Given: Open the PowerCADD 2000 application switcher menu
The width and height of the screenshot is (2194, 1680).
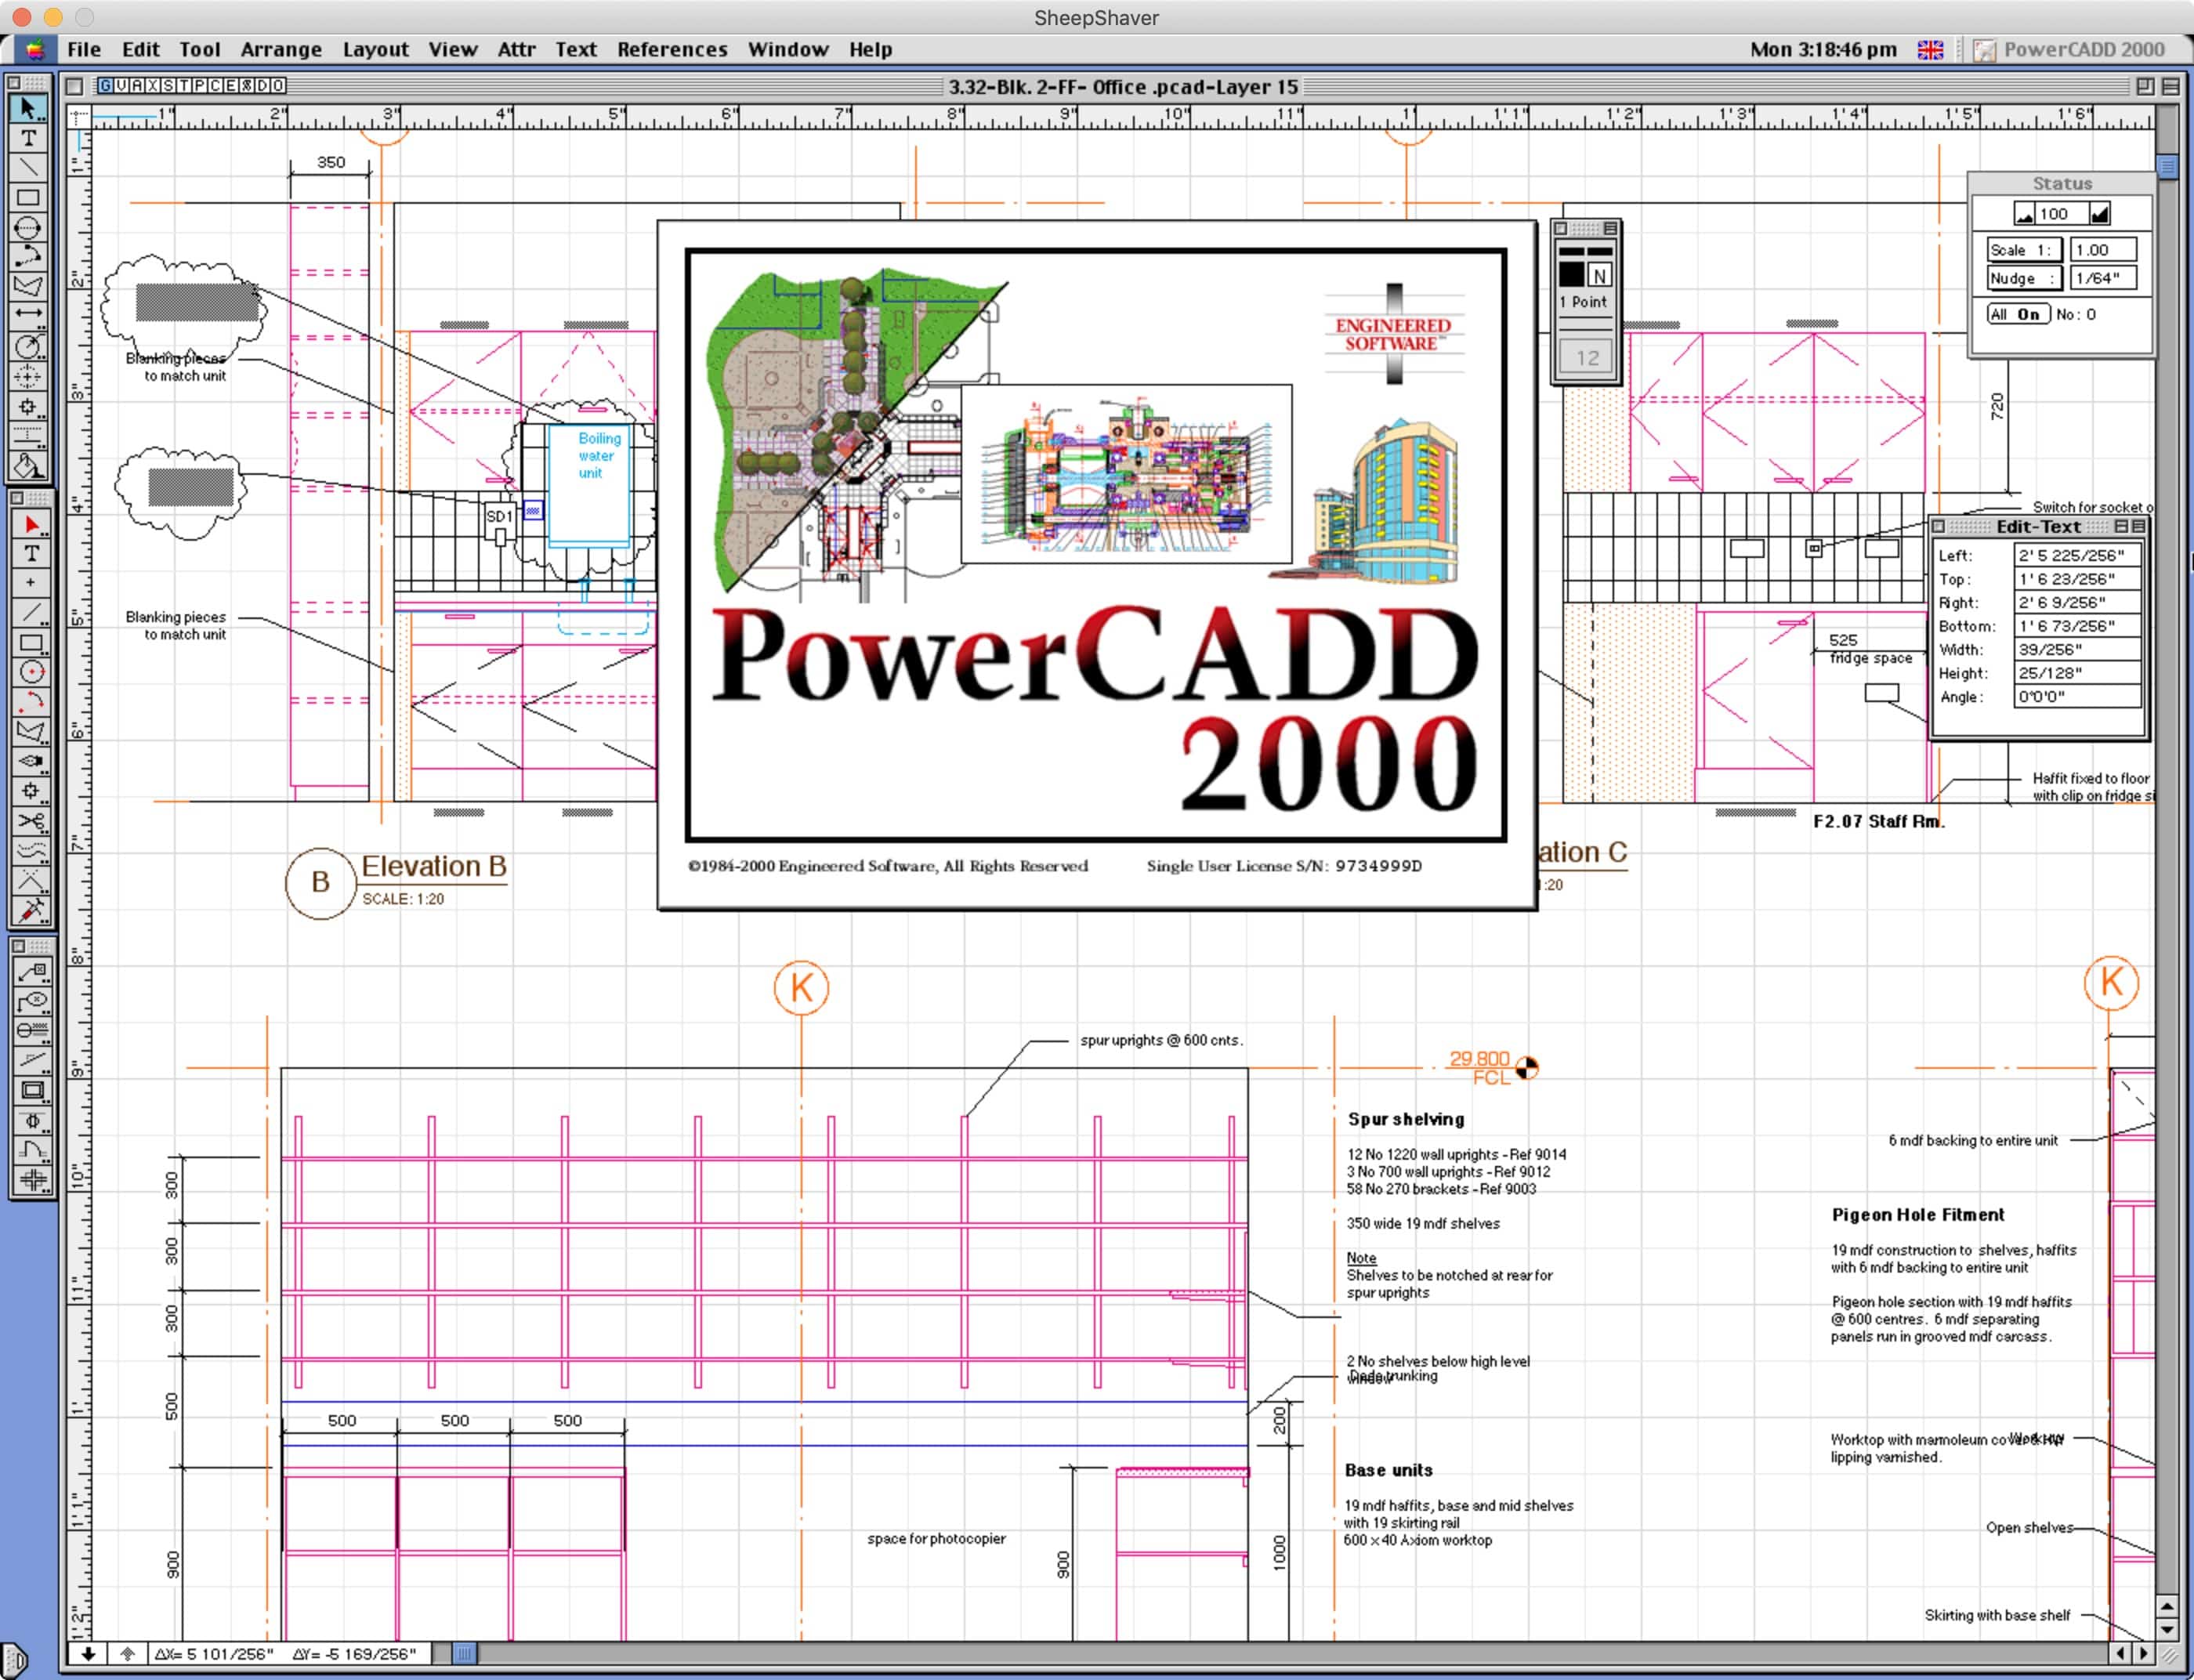Looking at the screenshot, I should (x=2070, y=49).
